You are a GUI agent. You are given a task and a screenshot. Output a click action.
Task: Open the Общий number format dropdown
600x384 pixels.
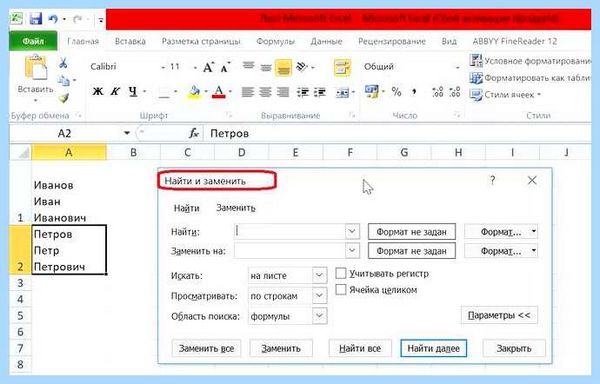pos(457,67)
